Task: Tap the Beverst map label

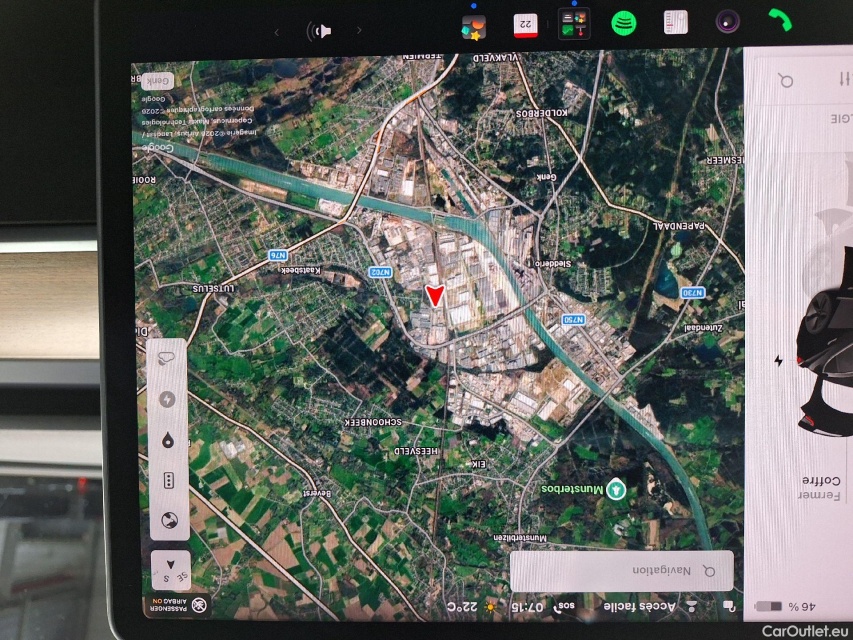Action: (x=316, y=493)
